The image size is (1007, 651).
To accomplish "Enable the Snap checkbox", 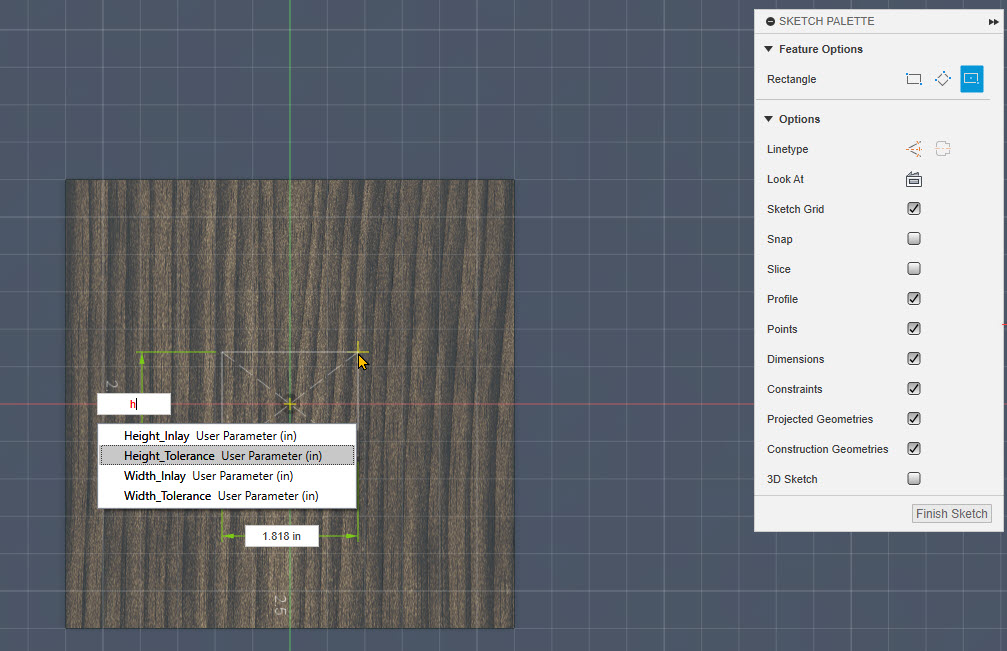I will tap(914, 239).
